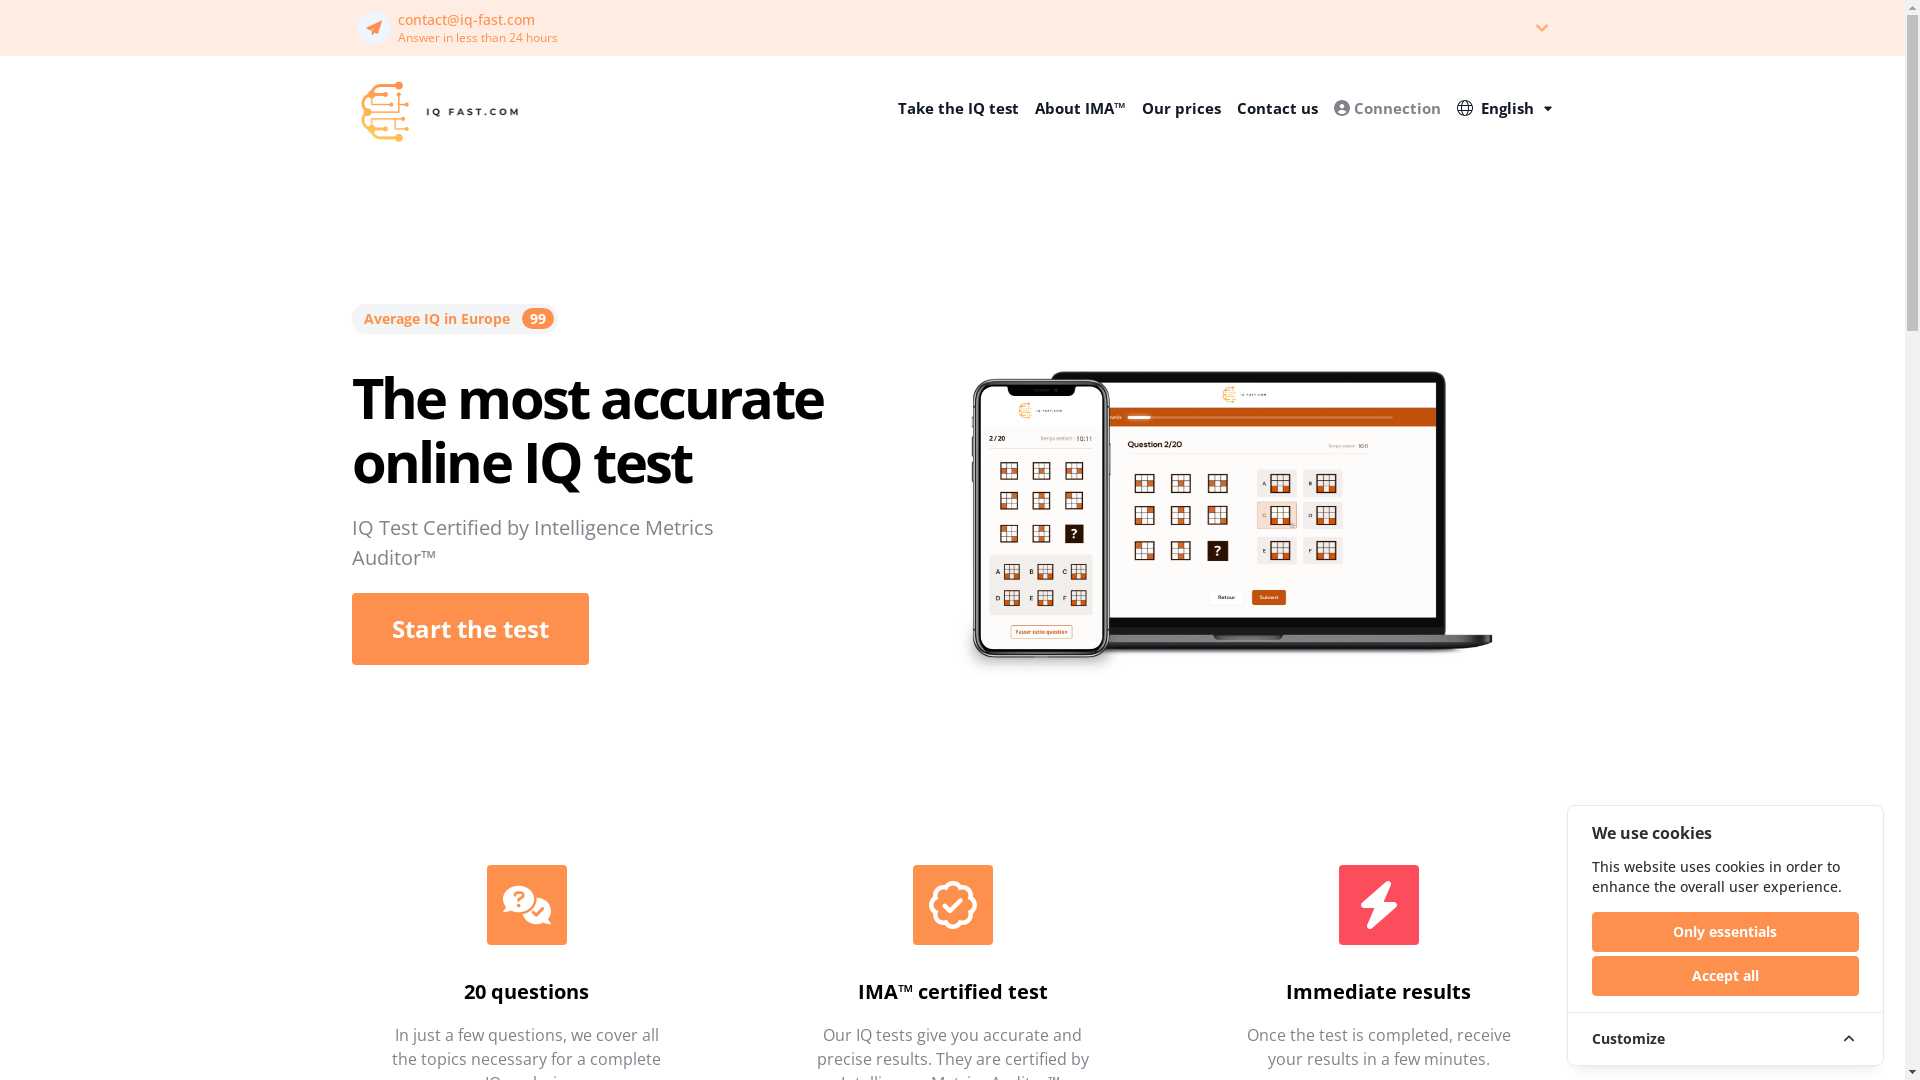Click the globe/language icon next to English
The height and width of the screenshot is (1080, 1920).
tap(1464, 108)
